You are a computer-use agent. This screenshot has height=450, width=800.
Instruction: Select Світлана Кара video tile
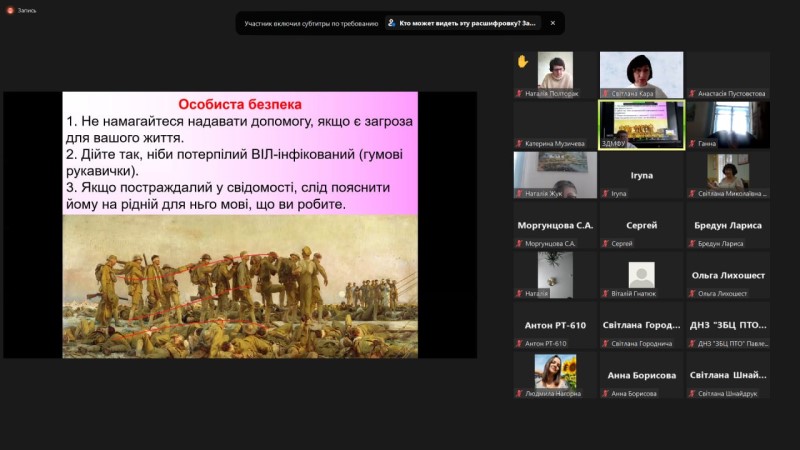(641, 74)
